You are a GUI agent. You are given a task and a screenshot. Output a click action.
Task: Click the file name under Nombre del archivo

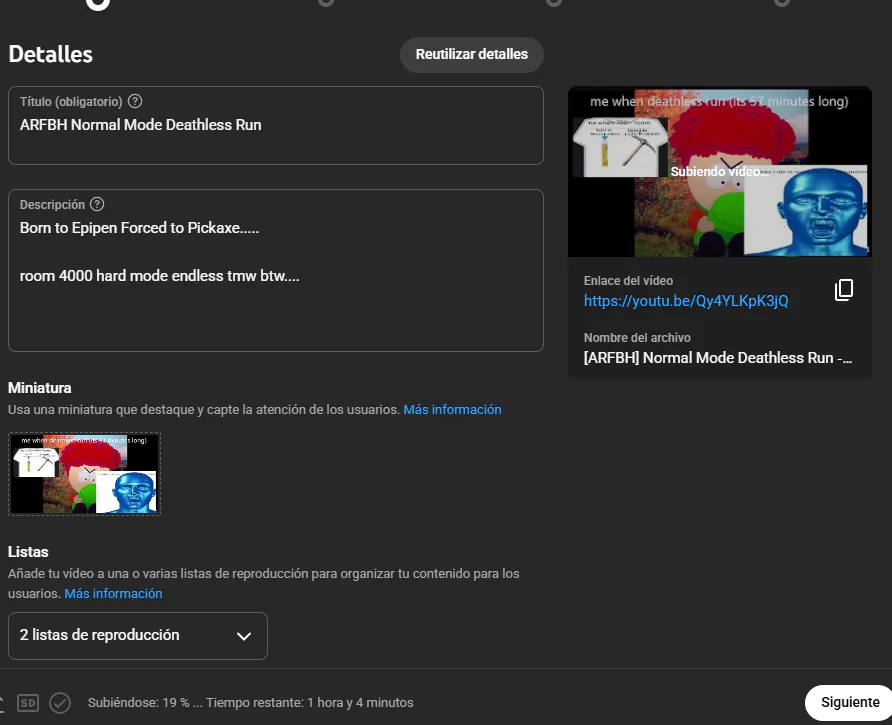717,358
